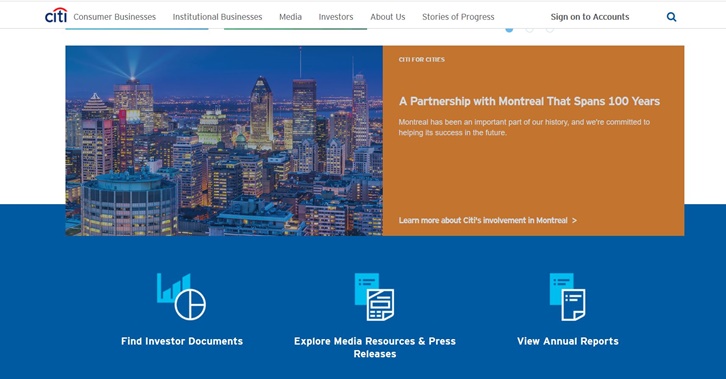726x379 pixels.
Task: Select the second carousel dot
Action: coord(529,30)
